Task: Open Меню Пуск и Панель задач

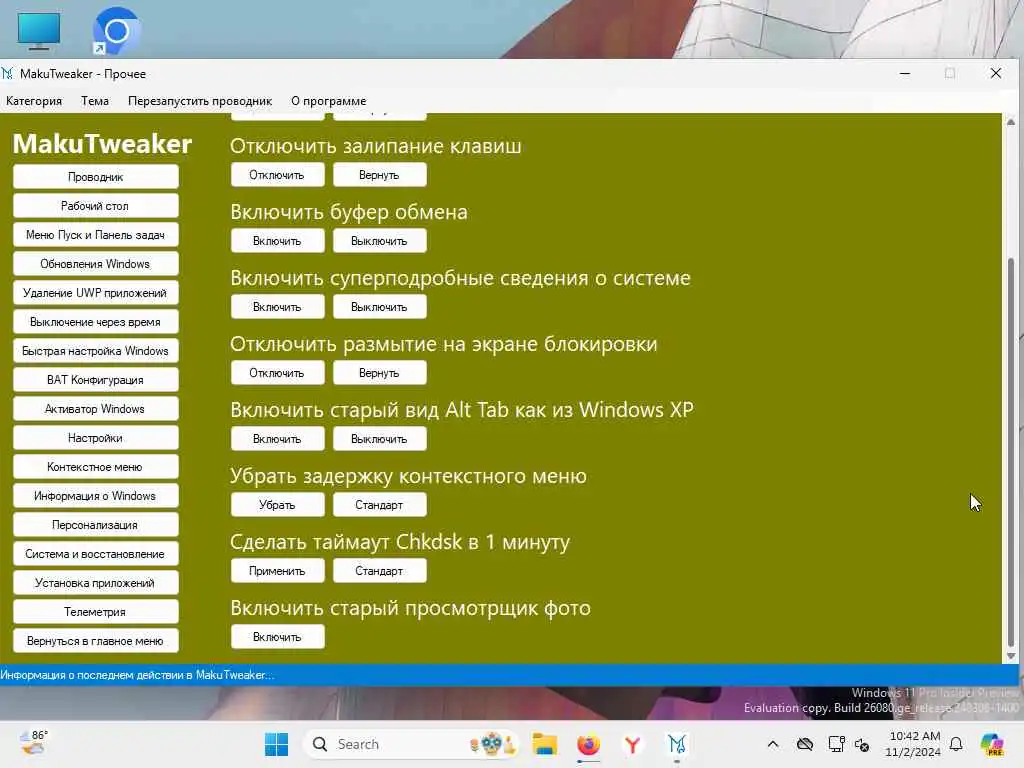Action: (x=95, y=235)
